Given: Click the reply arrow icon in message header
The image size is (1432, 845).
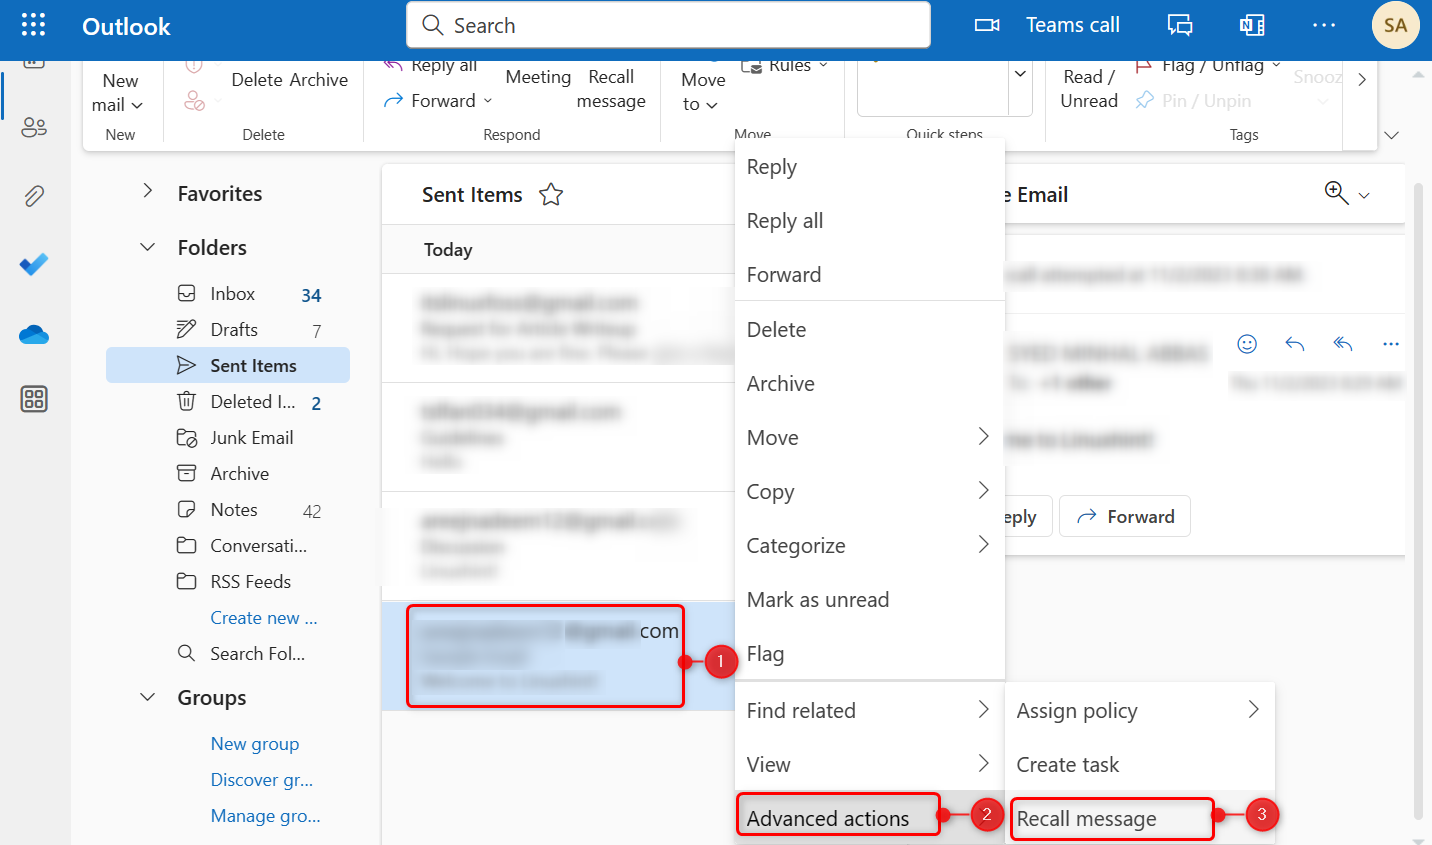Looking at the screenshot, I should (1295, 344).
